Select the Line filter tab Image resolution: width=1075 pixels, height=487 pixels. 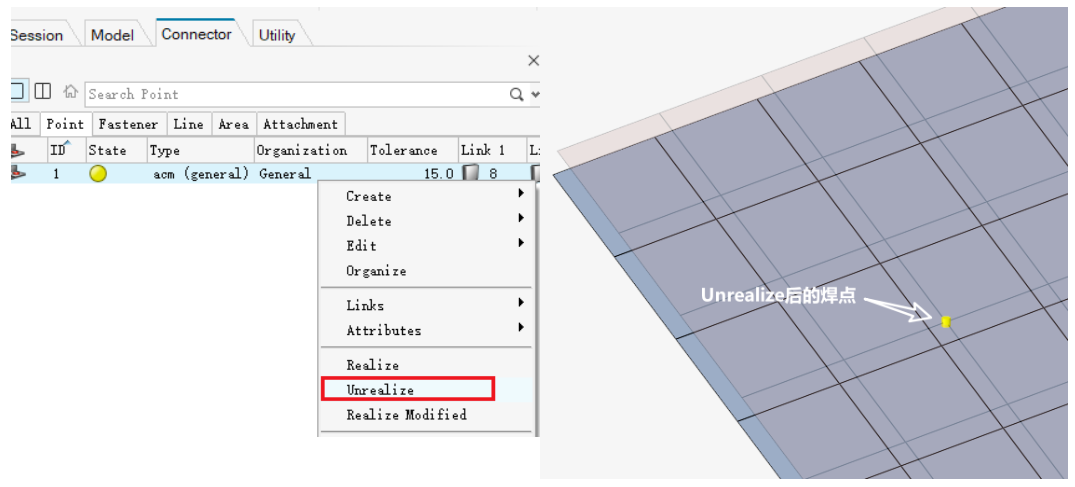[189, 124]
